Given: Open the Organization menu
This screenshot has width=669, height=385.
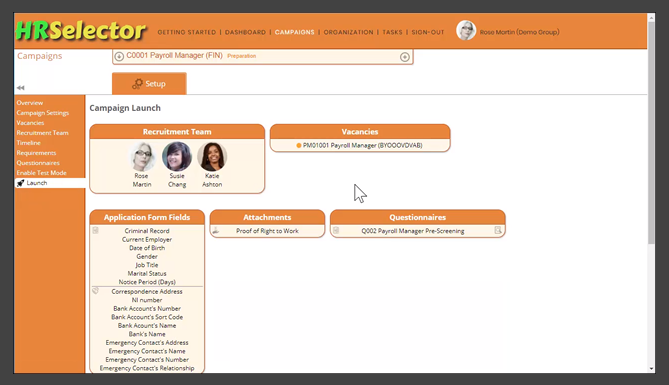Looking at the screenshot, I should [x=348, y=32].
